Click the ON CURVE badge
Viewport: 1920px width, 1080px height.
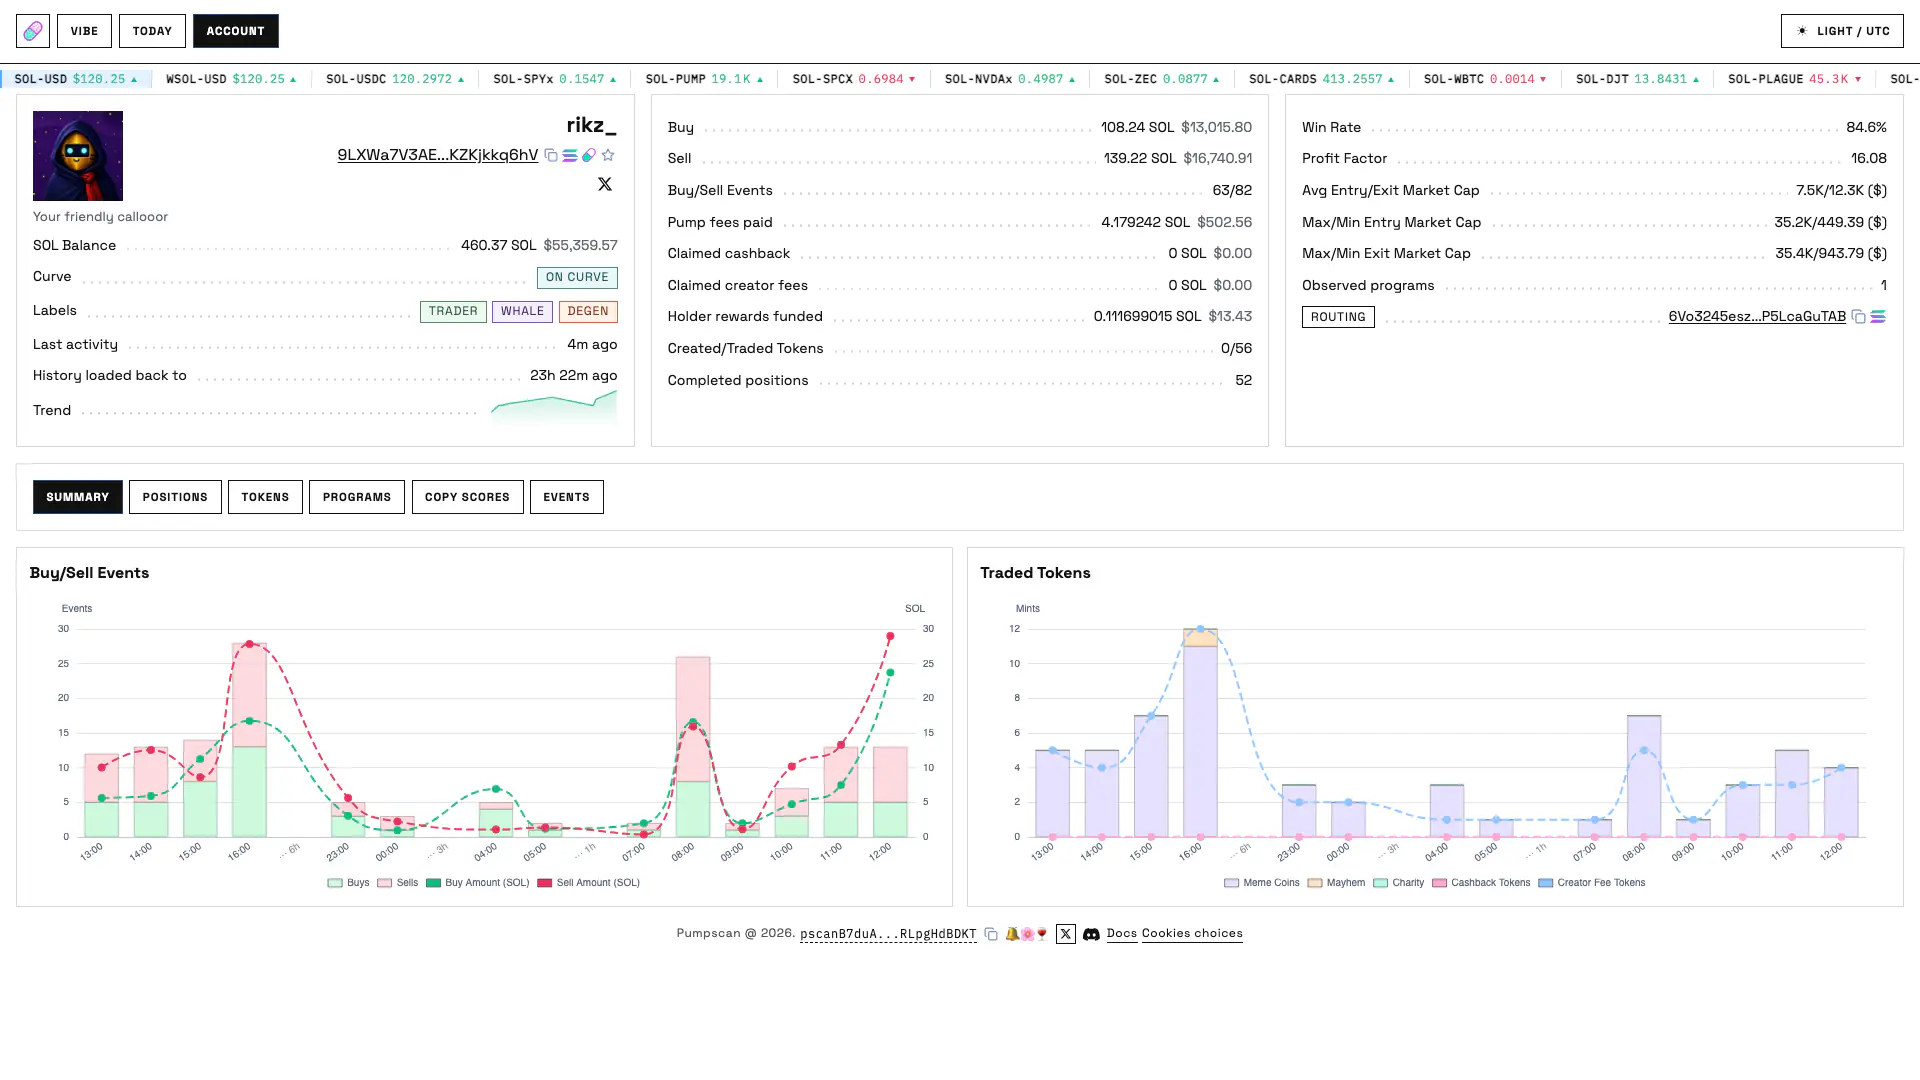pyautogui.click(x=577, y=278)
